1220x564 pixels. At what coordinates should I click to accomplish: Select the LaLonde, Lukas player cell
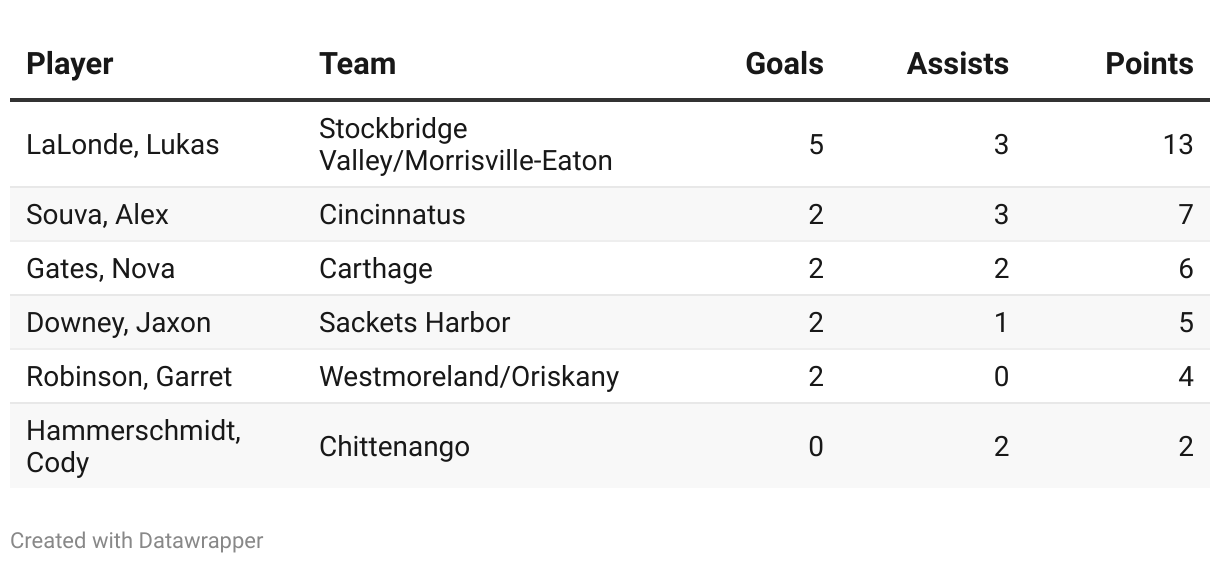[x=122, y=145]
